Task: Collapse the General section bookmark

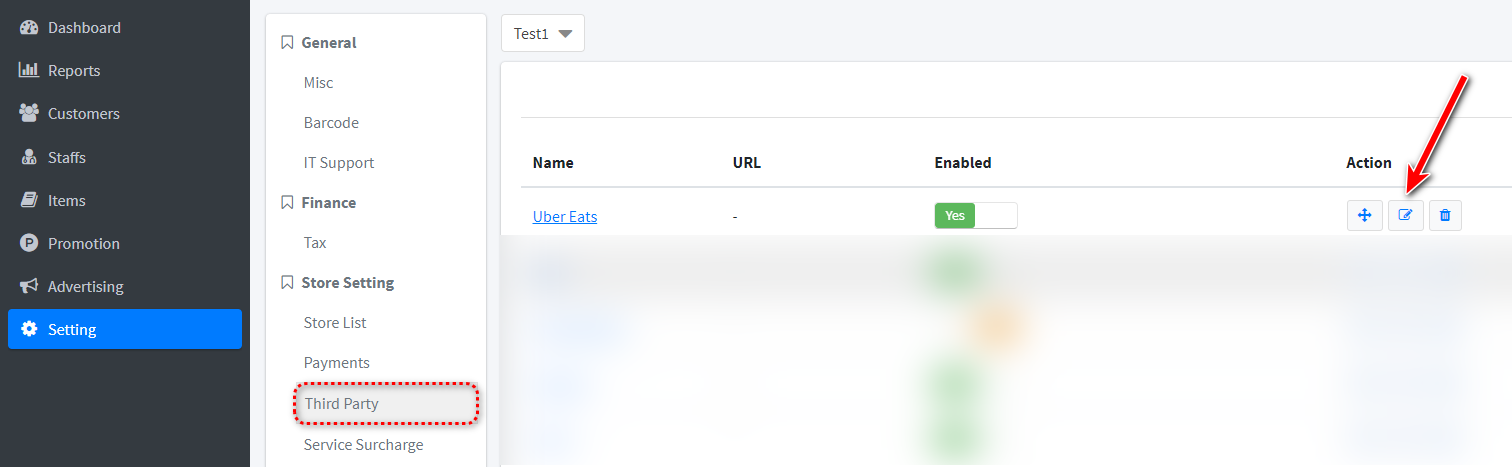Action: (x=287, y=43)
